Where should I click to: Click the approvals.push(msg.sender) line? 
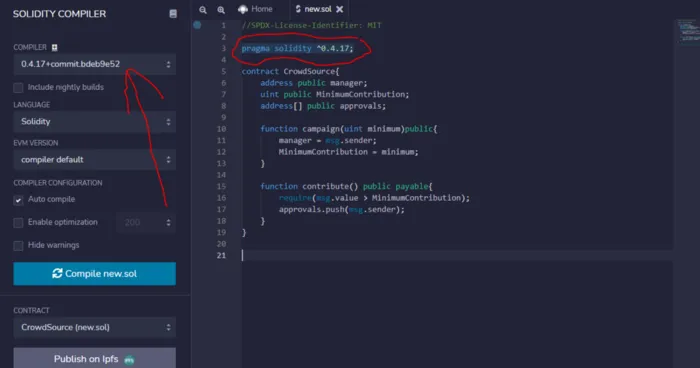click(x=342, y=209)
